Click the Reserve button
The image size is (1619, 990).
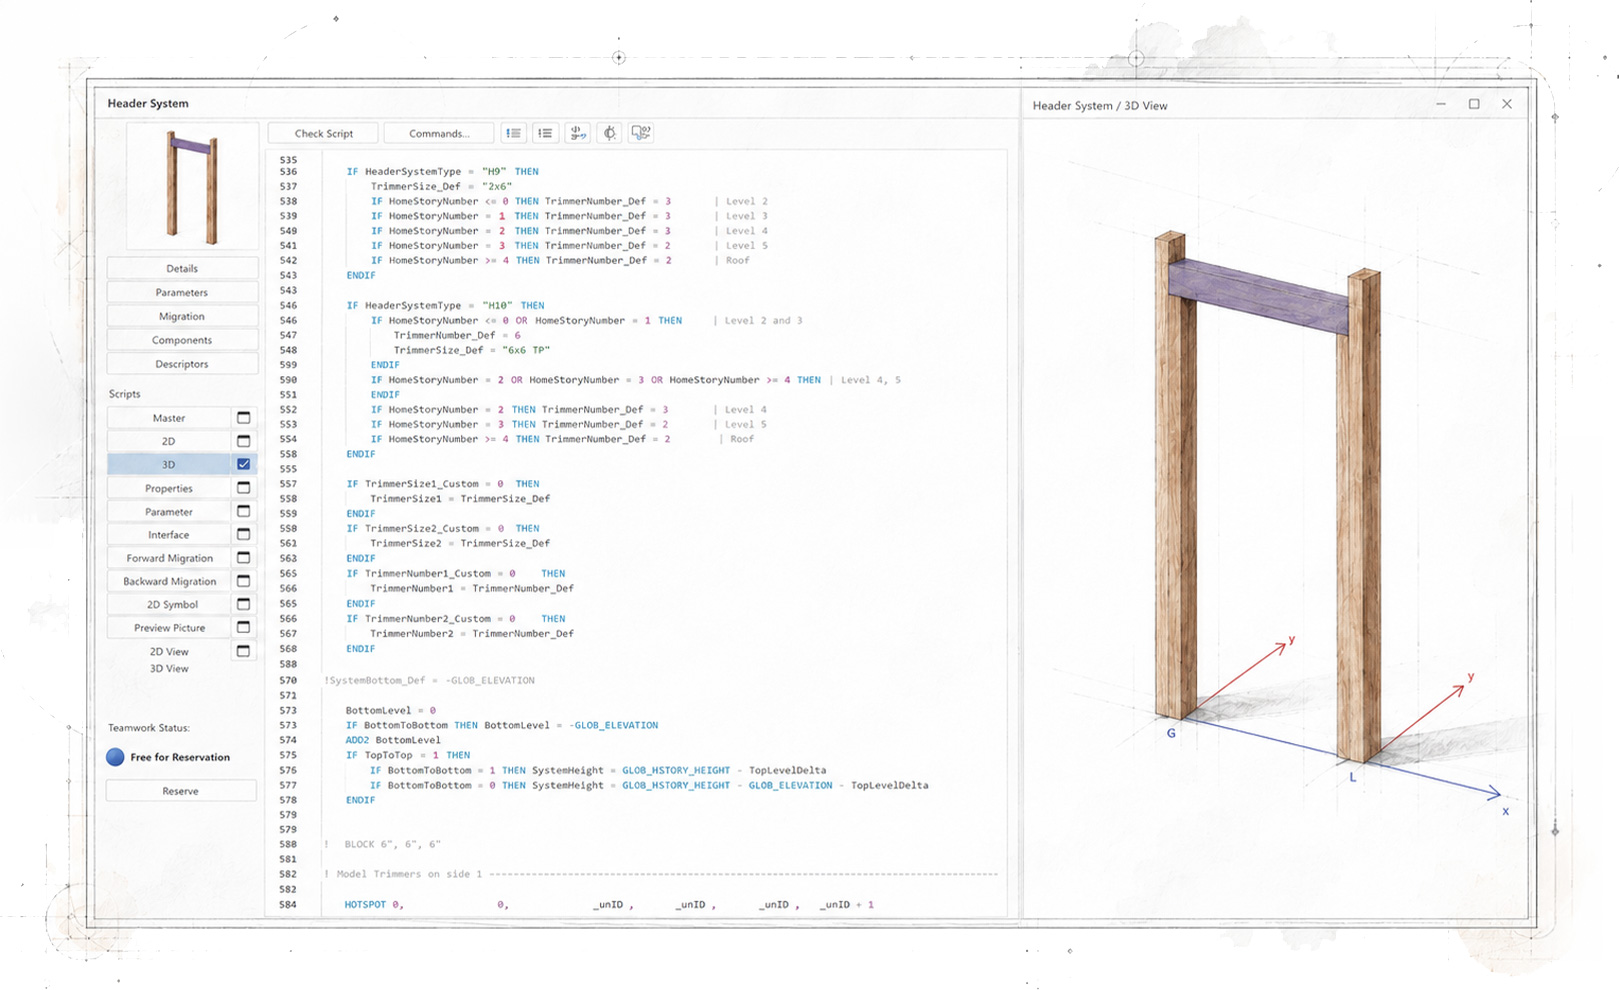coord(181,791)
